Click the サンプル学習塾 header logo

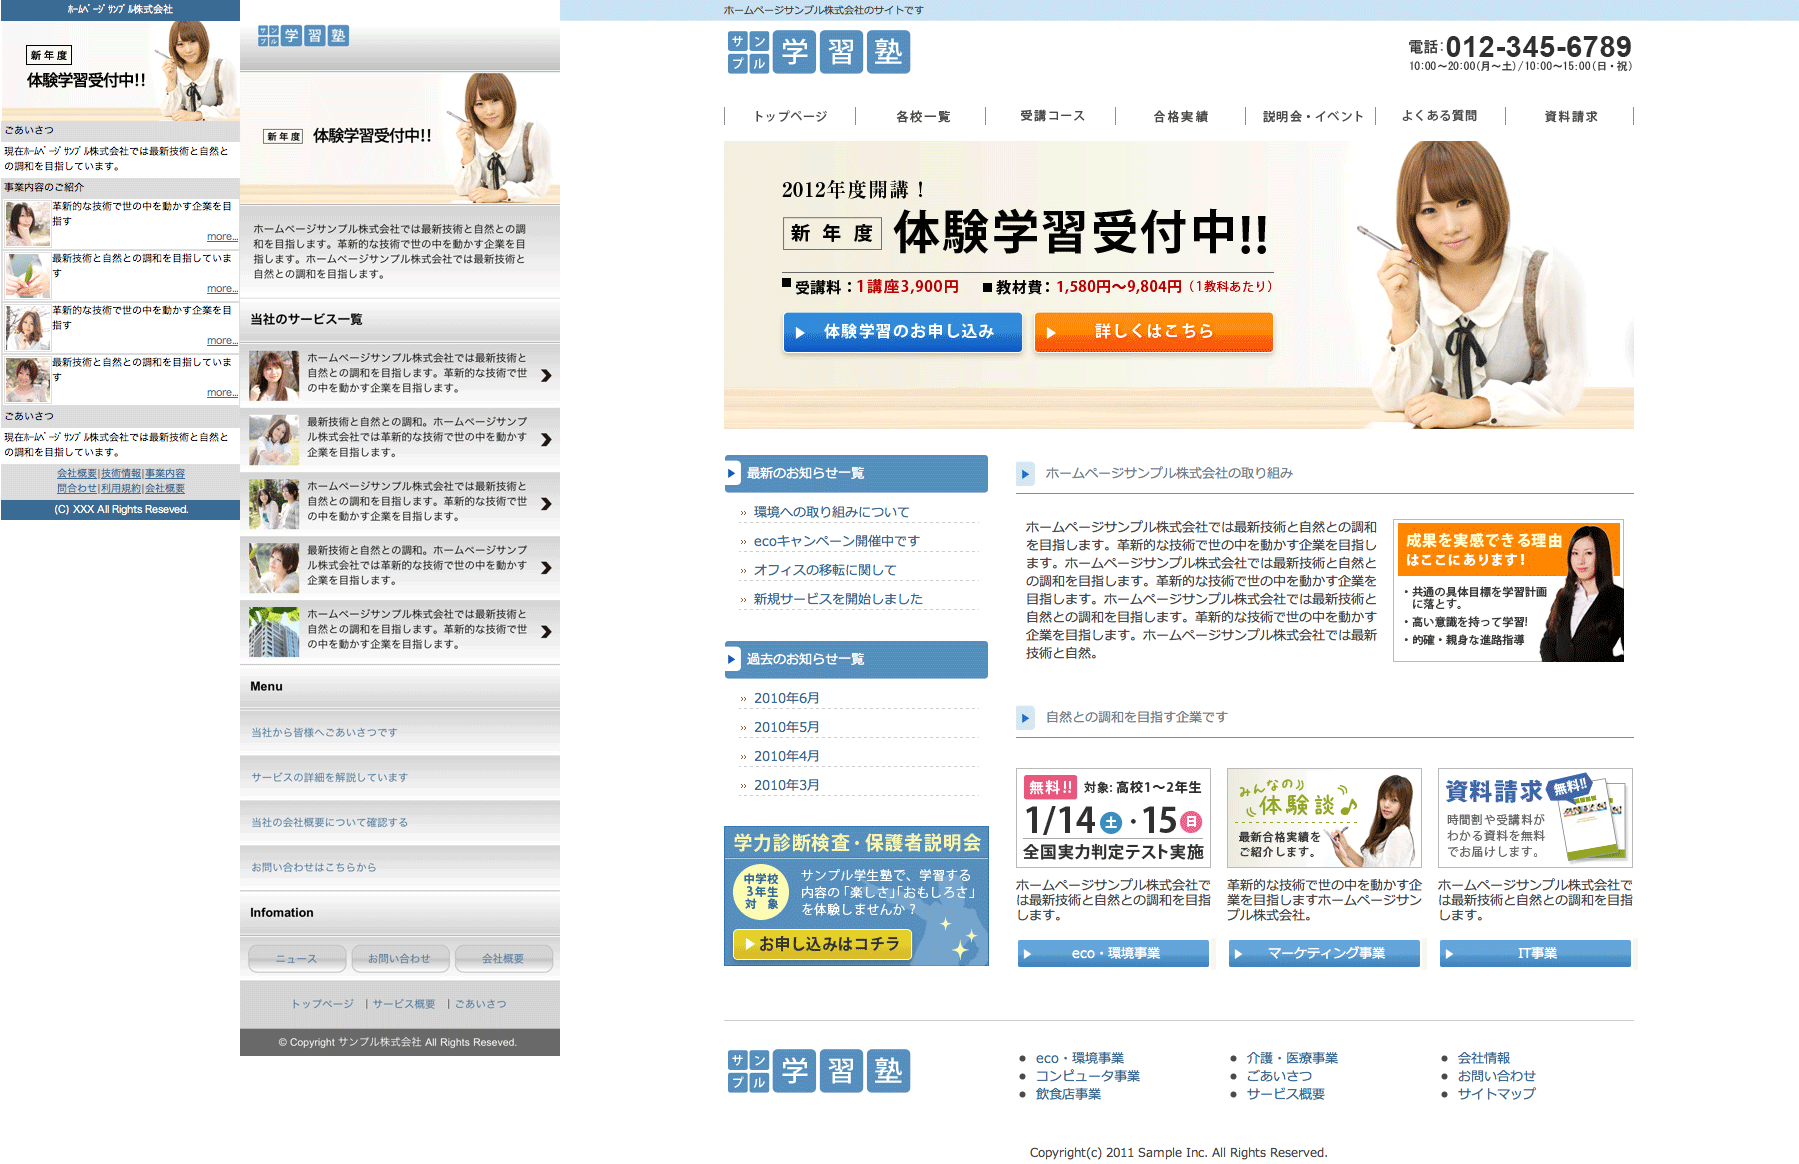pos(818,52)
